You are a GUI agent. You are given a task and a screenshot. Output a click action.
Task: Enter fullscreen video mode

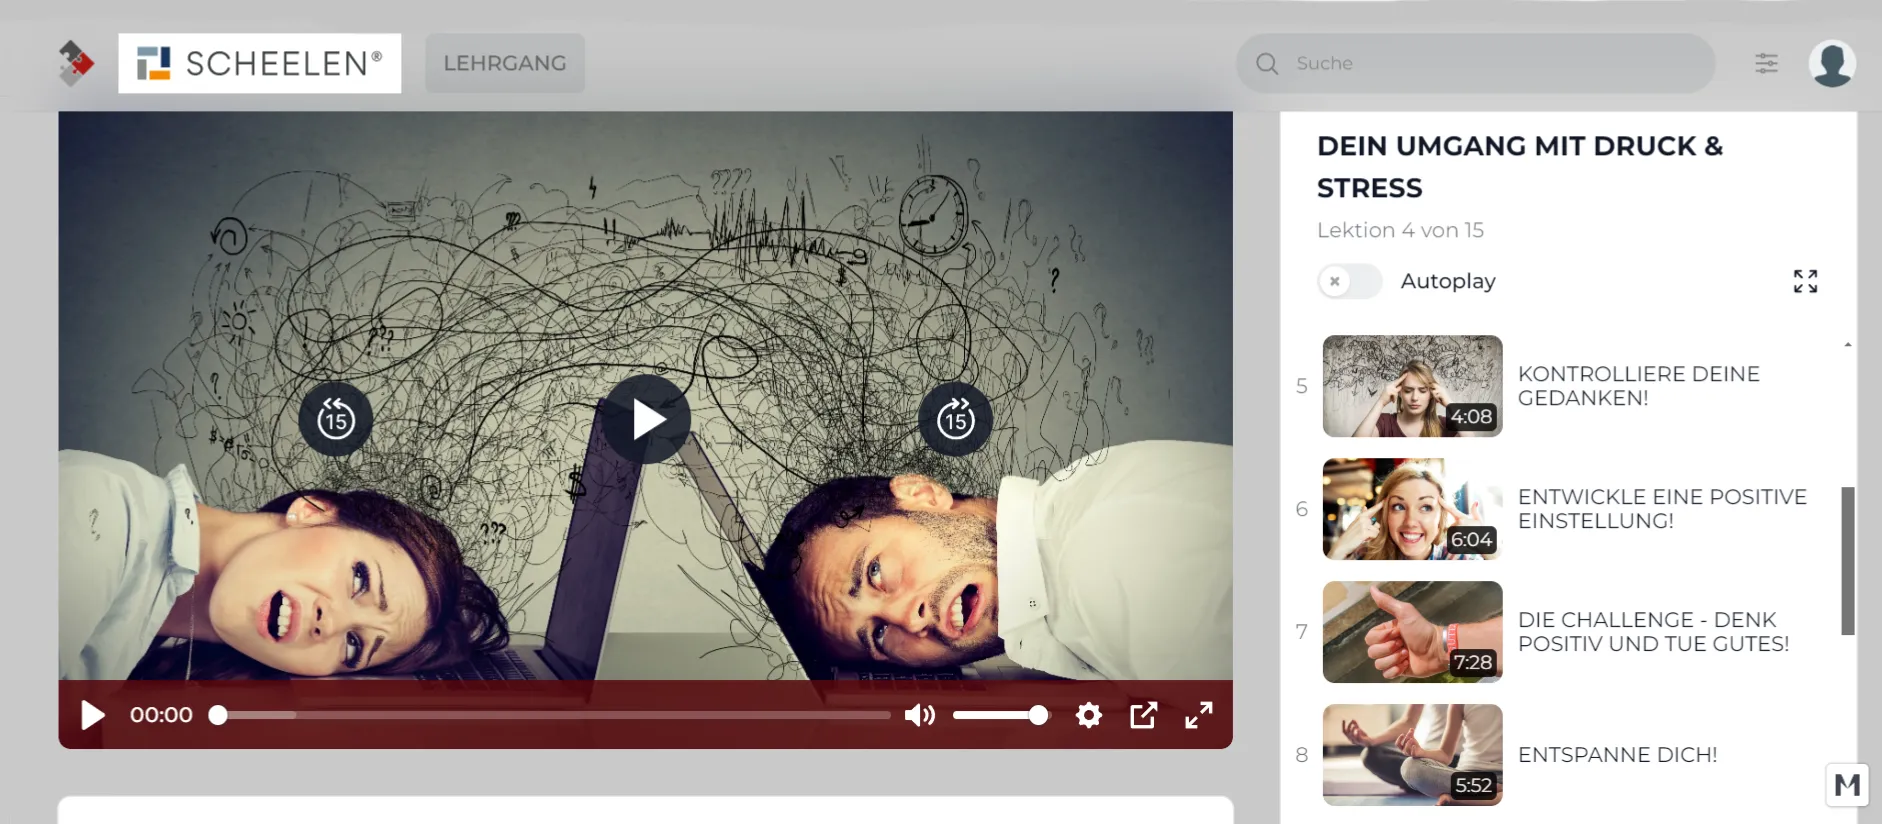1199,715
